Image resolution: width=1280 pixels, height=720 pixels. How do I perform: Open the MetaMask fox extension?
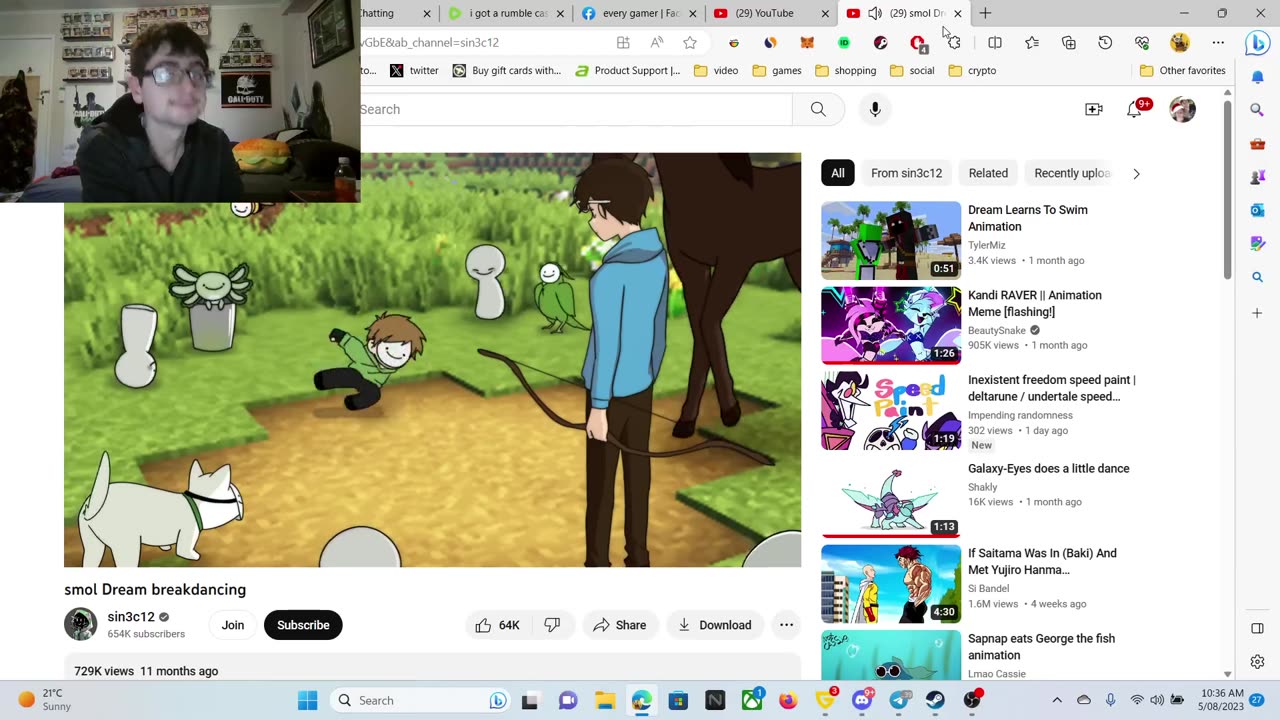807,42
